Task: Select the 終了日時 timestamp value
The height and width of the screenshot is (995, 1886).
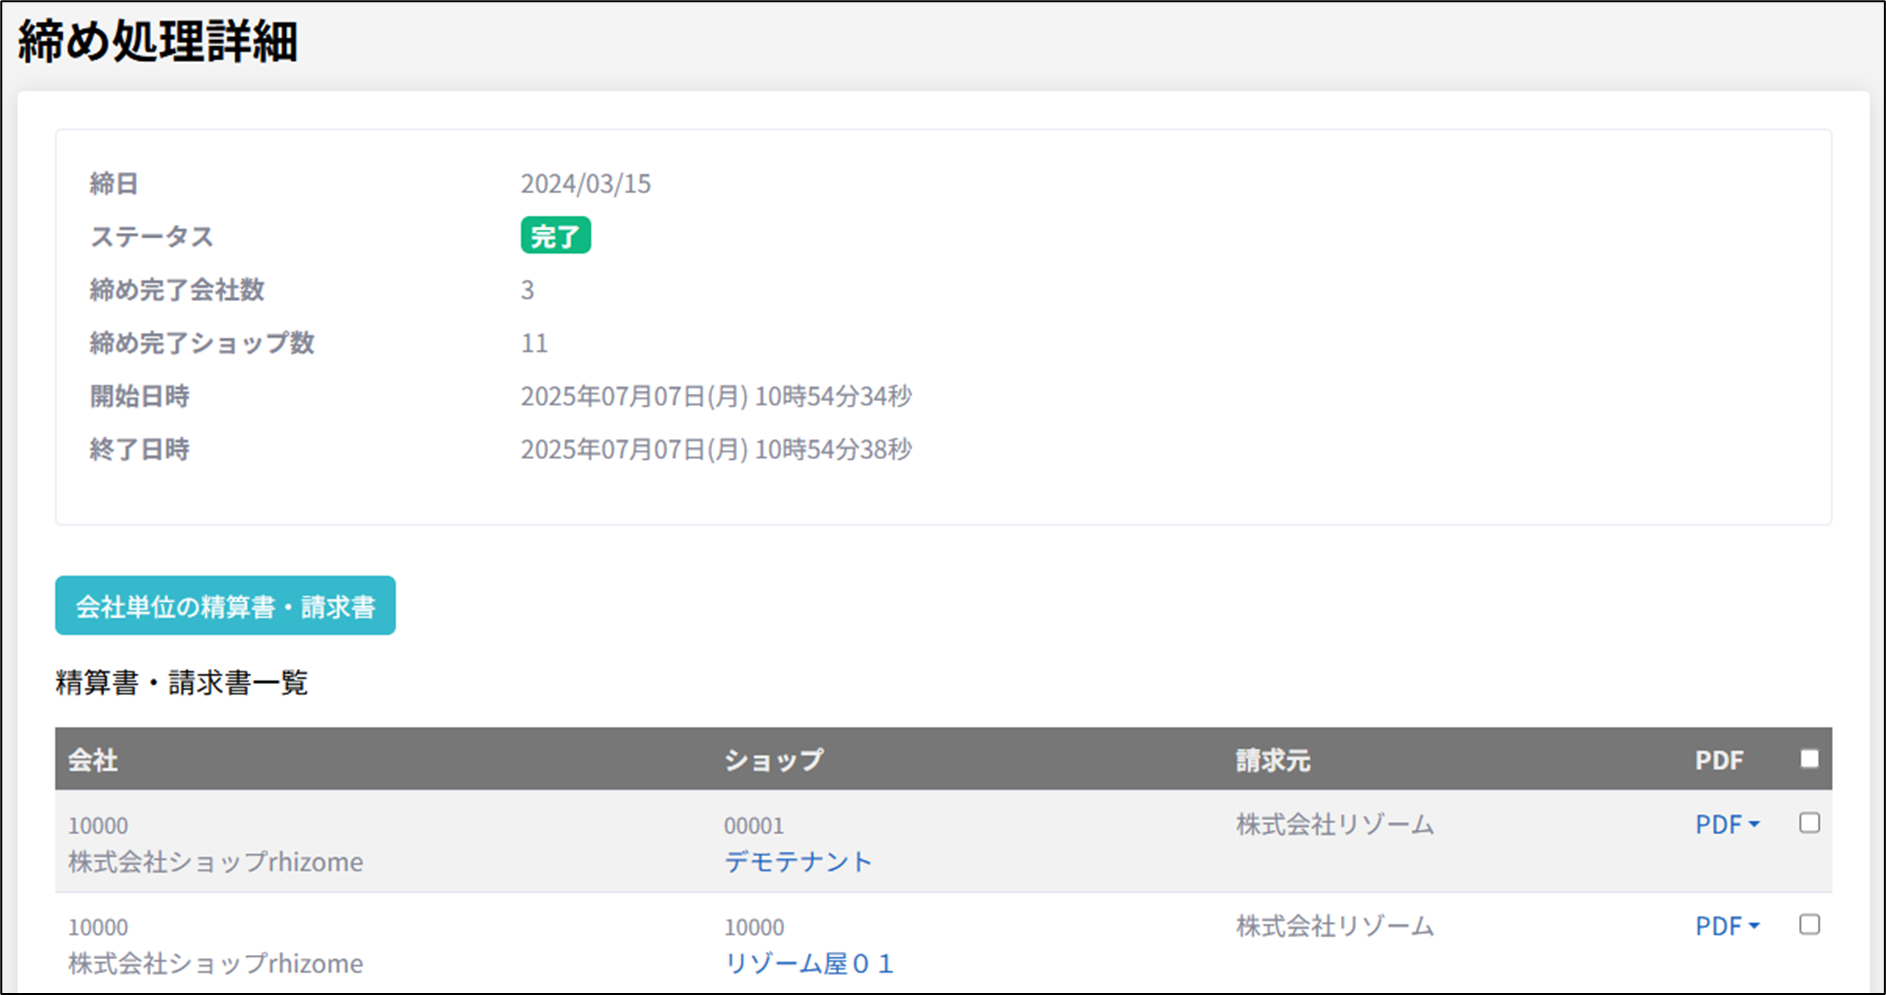Action: [715, 449]
